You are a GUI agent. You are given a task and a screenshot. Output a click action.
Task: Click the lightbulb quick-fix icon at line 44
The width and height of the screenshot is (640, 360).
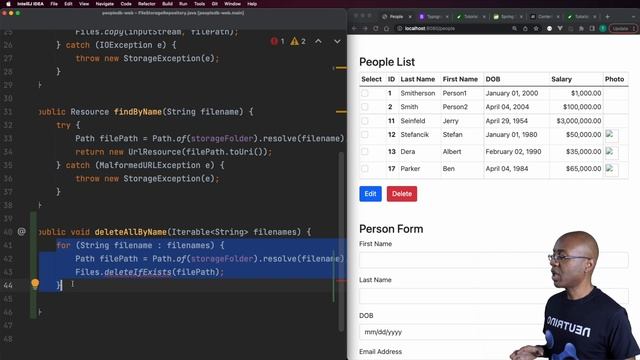[35, 283]
